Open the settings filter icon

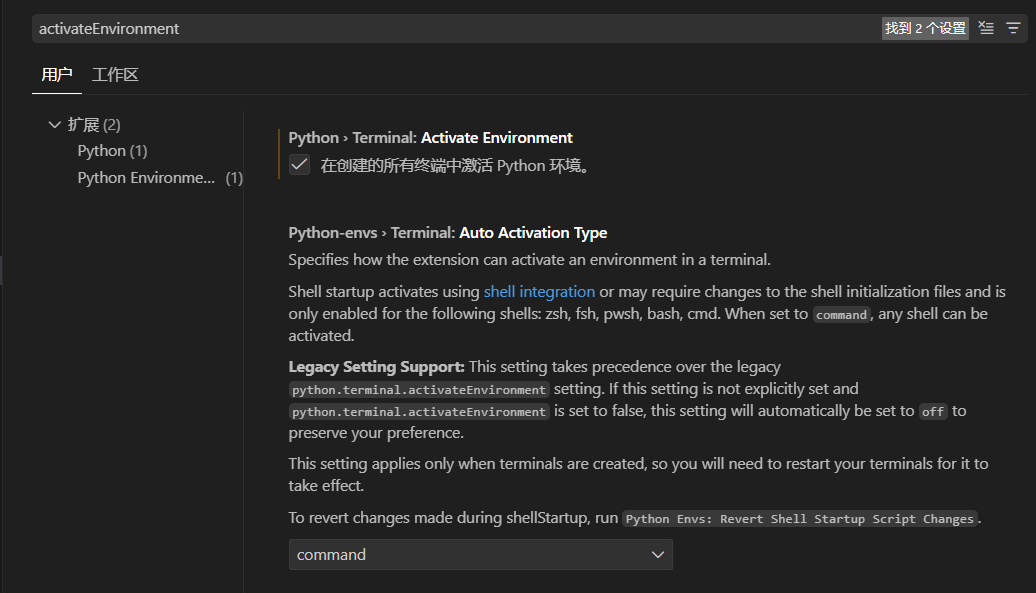click(1013, 28)
